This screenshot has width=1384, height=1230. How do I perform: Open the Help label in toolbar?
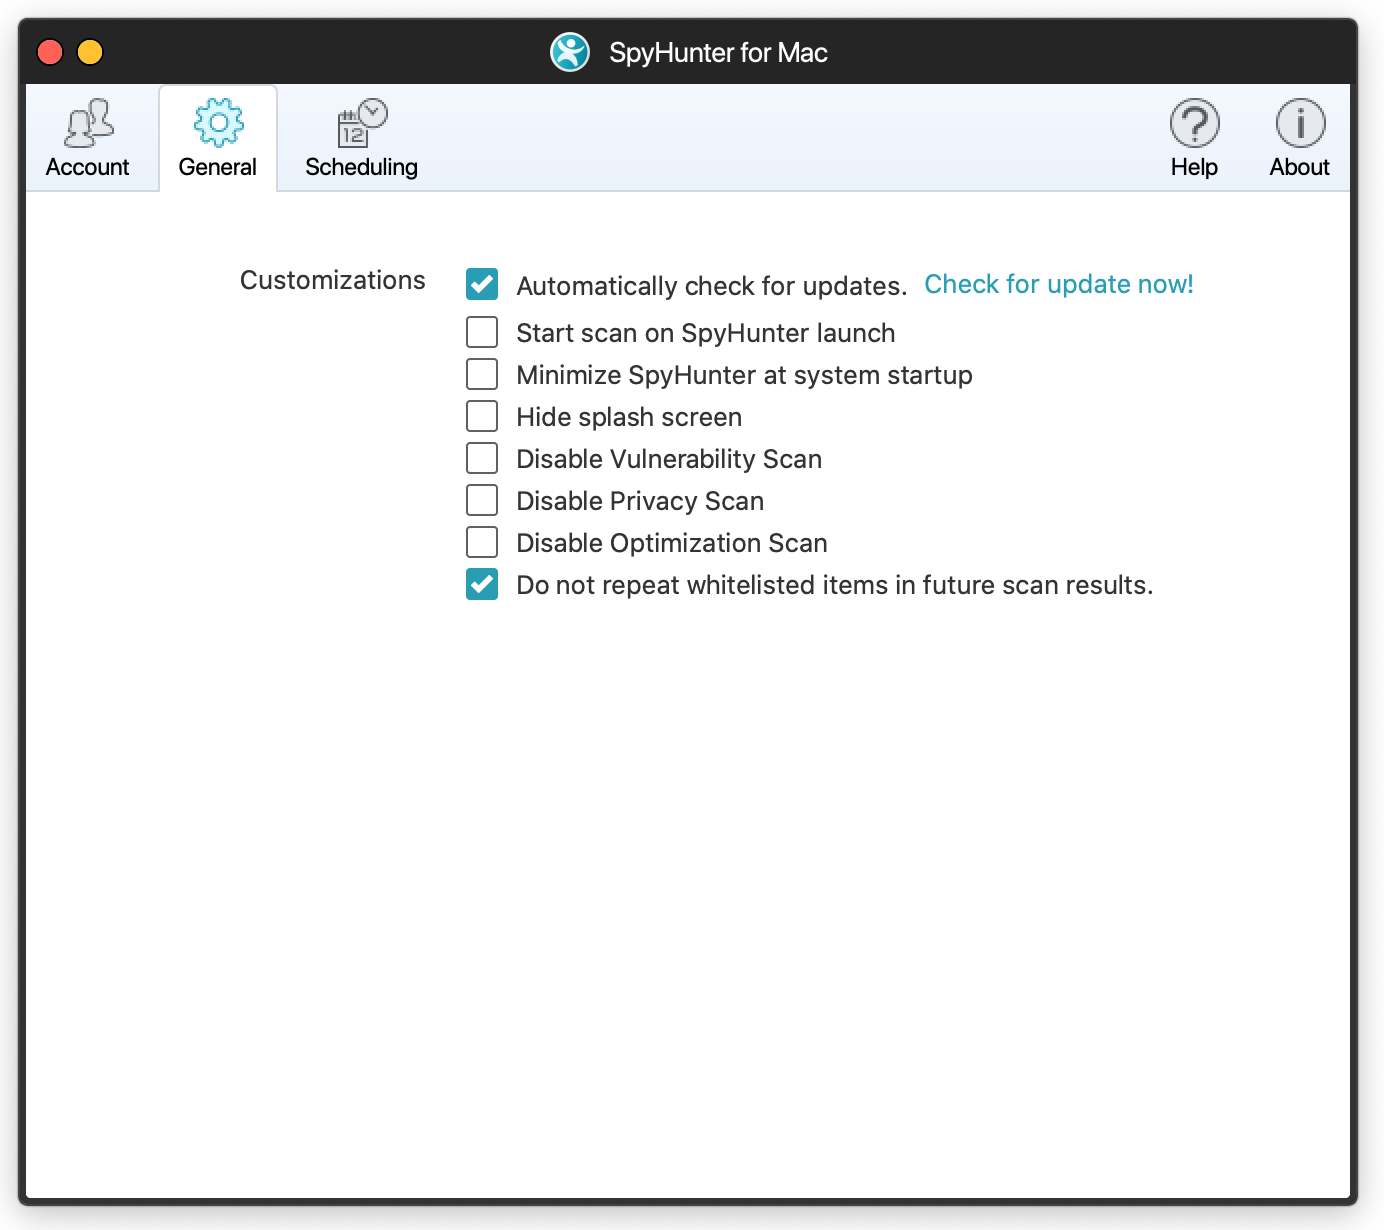pyautogui.click(x=1194, y=167)
